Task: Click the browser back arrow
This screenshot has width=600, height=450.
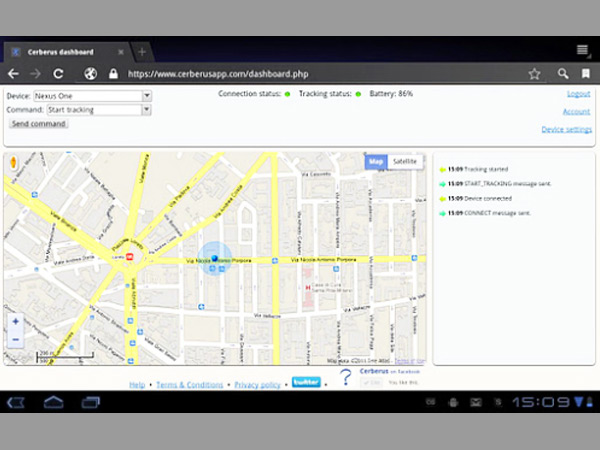Action: tap(14, 74)
